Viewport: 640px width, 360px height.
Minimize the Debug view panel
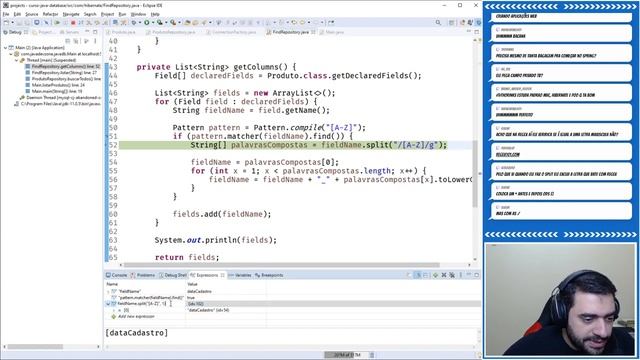tap(87, 32)
